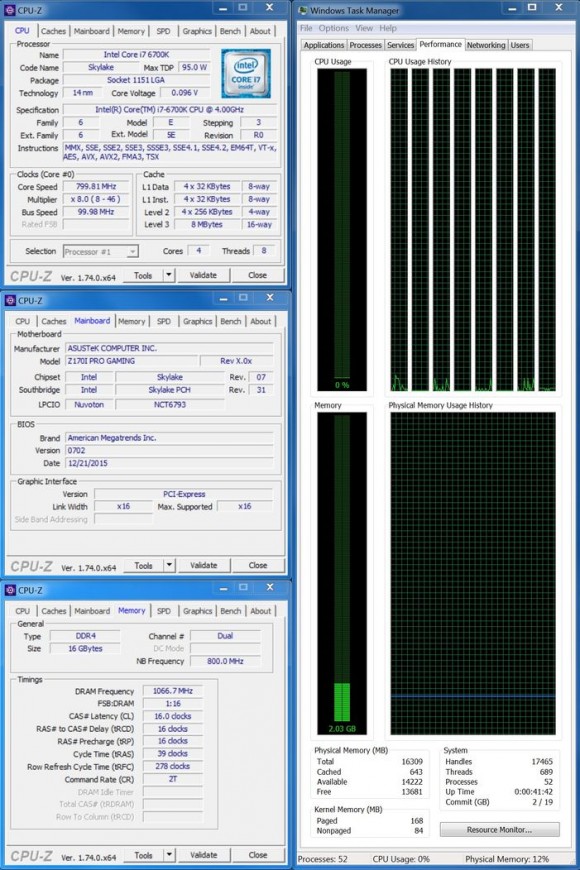Screen dimensions: 580x870
Task: Switch to Caches tab in top CPU-Z window
Action: click(x=53, y=31)
